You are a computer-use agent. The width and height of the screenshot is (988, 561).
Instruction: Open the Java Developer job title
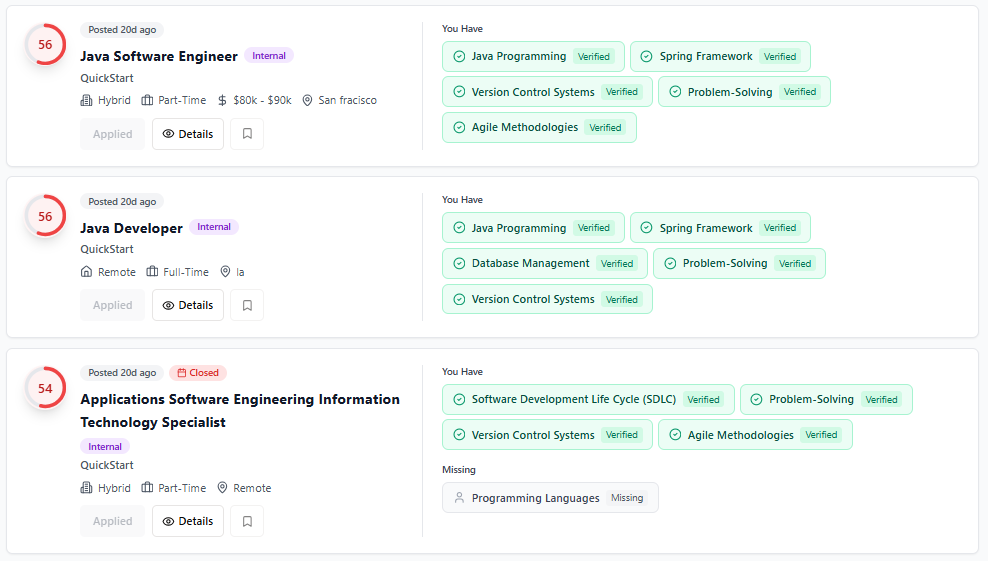click(x=131, y=228)
